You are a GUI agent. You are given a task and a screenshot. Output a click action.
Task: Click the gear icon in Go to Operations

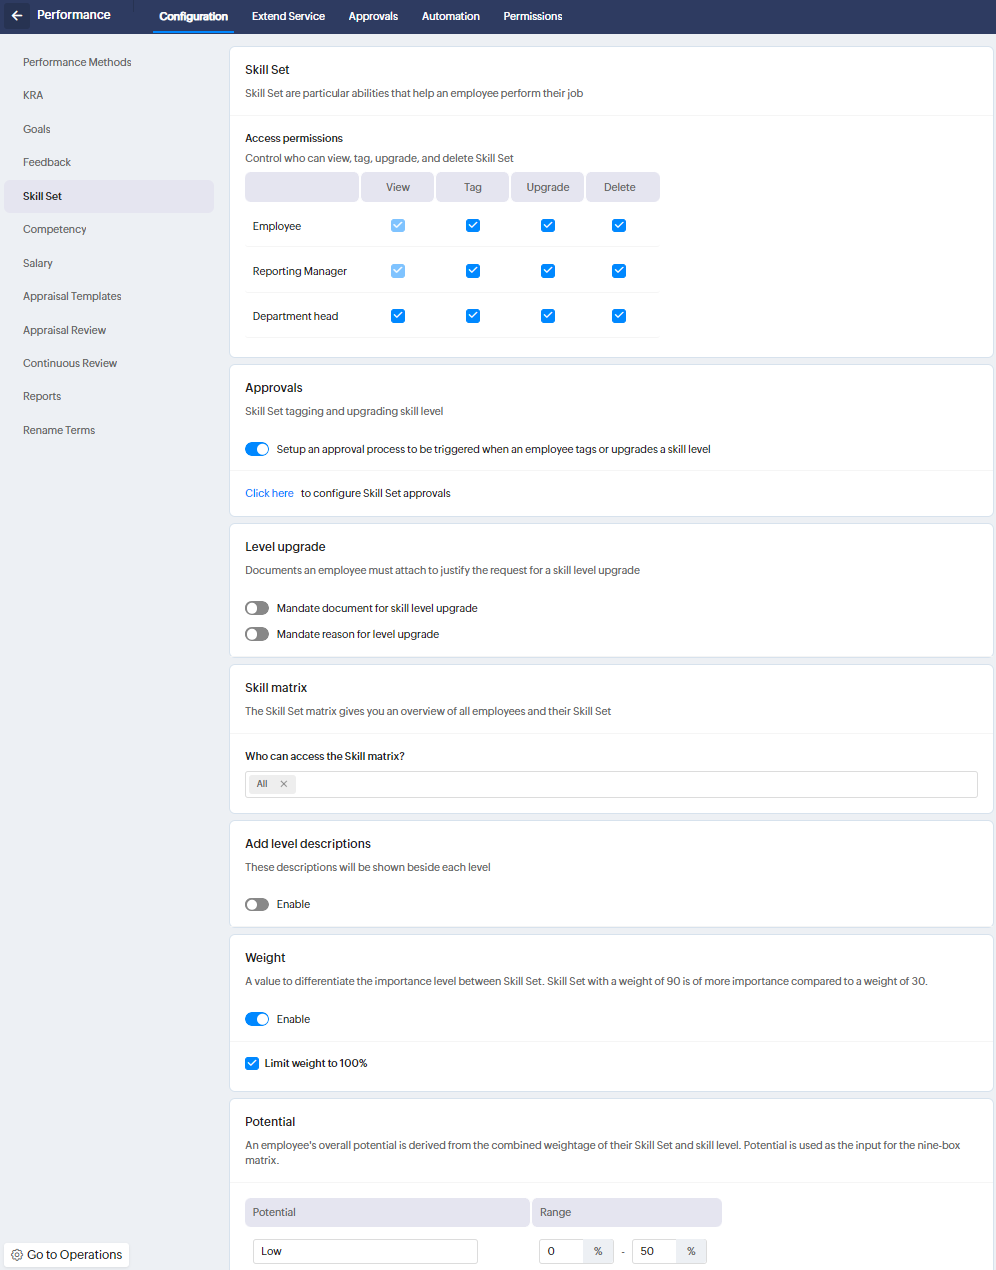[17, 1255]
